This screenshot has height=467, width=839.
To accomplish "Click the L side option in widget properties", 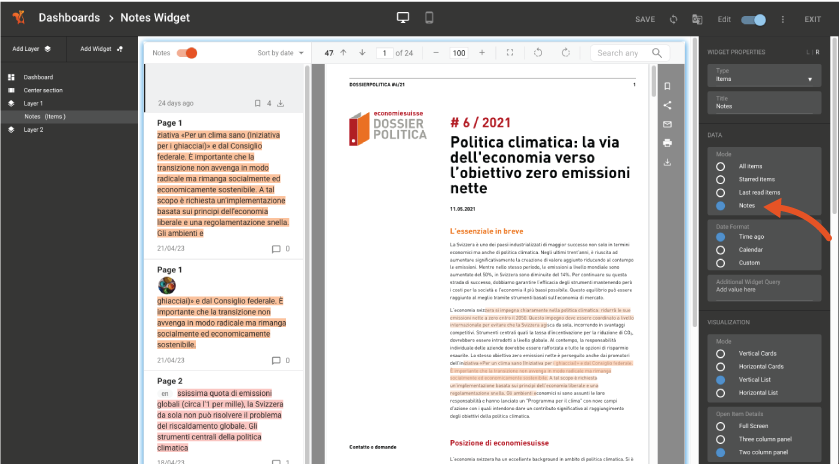I will tap(807, 52).
